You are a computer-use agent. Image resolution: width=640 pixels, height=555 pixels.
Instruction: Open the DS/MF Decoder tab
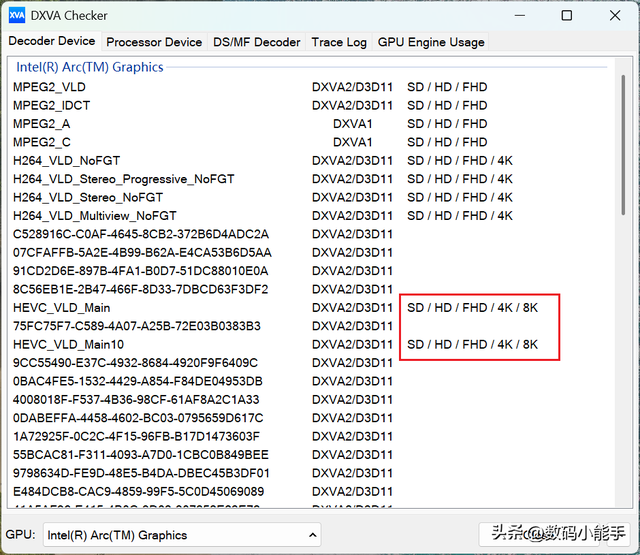point(256,42)
